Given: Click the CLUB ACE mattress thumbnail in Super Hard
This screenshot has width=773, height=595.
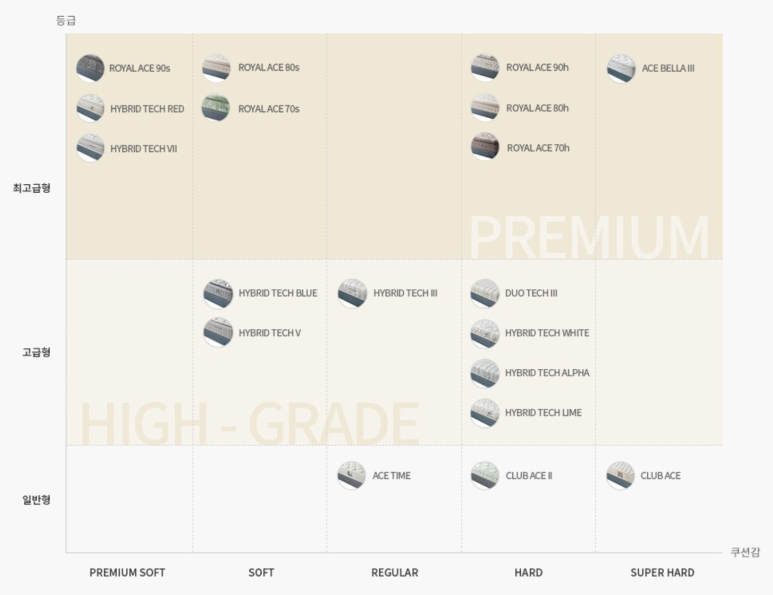Looking at the screenshot, I should pos(620,475).
